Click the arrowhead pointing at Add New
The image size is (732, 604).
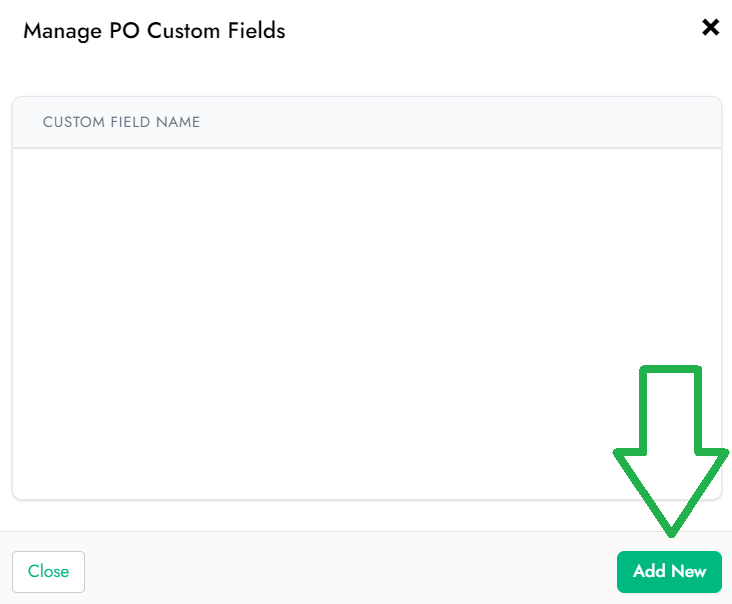click(x=671, y=492)
